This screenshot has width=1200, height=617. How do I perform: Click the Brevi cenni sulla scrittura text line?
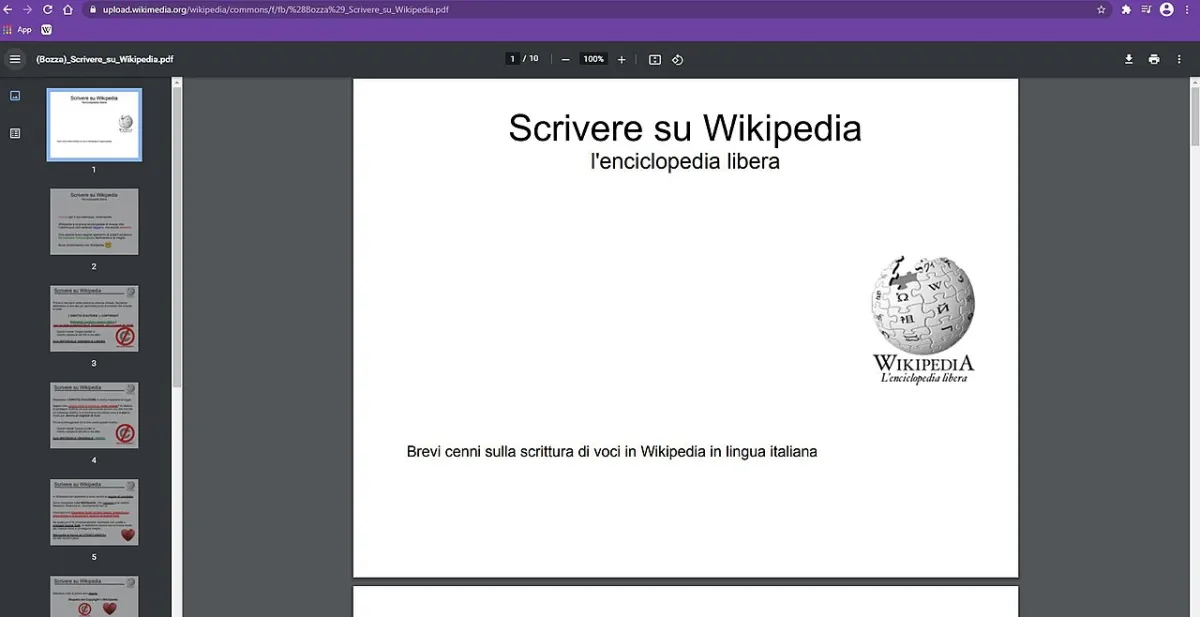612,452
